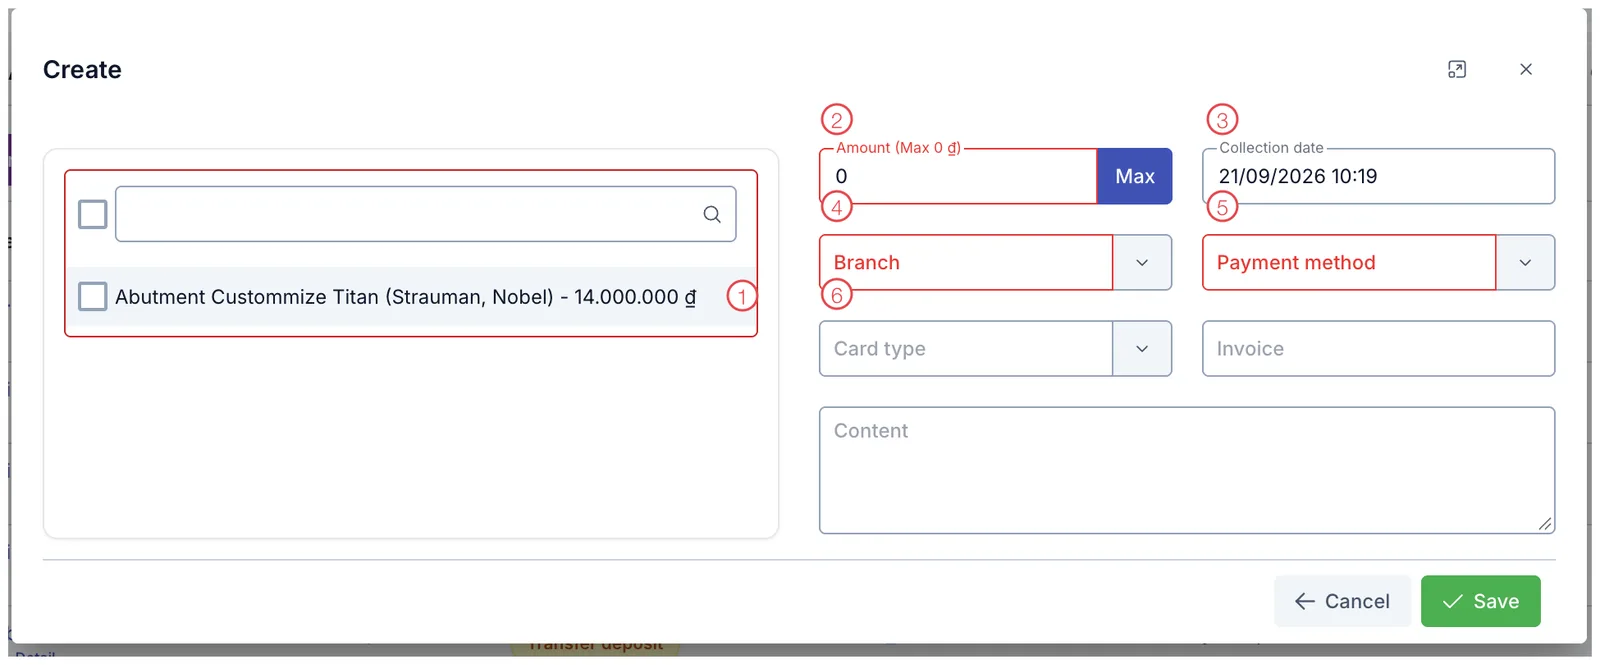Screen dimensions: 1600x665
Task: Click the "Create" dialog title
Action: click(82, 69)
